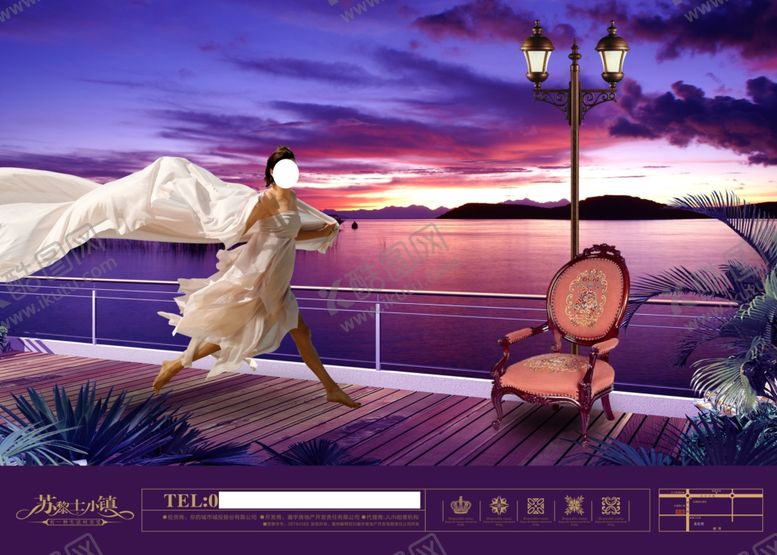Click the middle square diamond-pattern emblem

tap(536, 505)
